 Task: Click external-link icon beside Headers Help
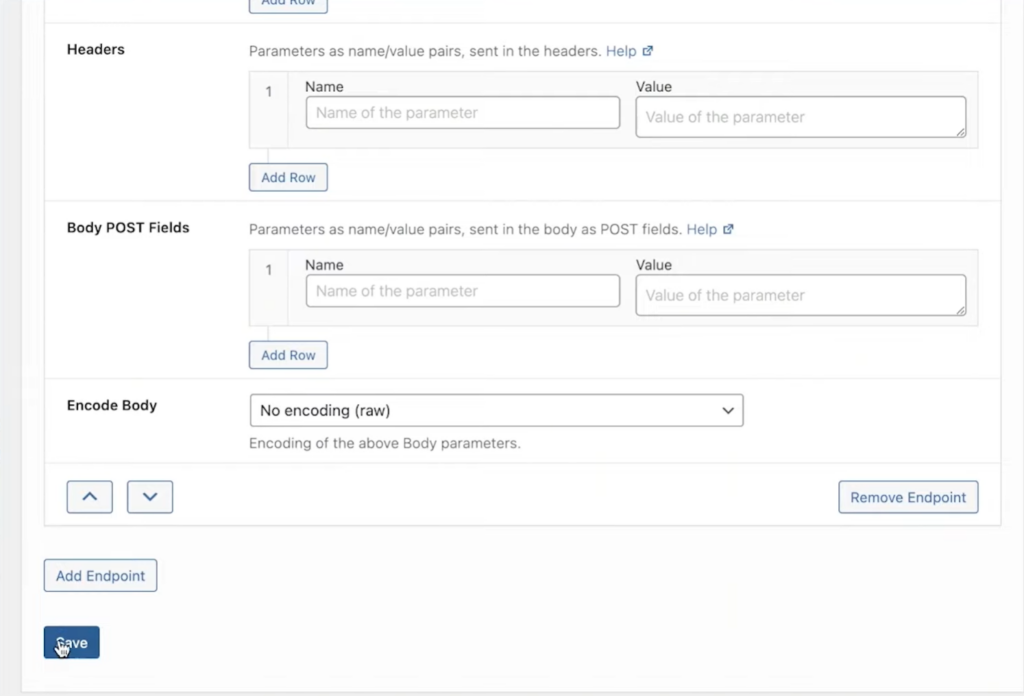pos(648,50)
